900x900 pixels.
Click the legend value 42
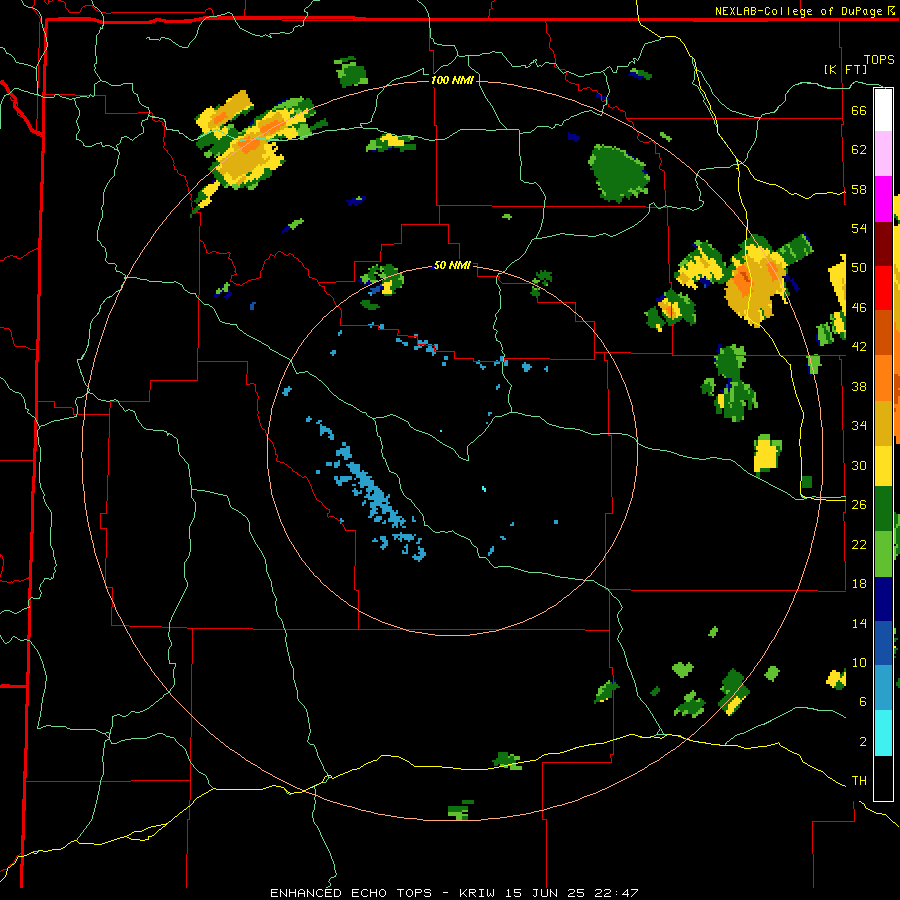point(859,347)
